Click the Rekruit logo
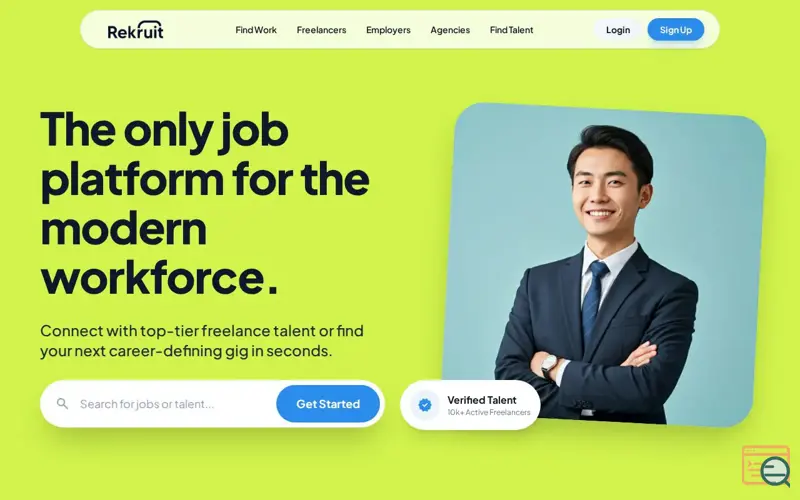 [x=135, y=31]
